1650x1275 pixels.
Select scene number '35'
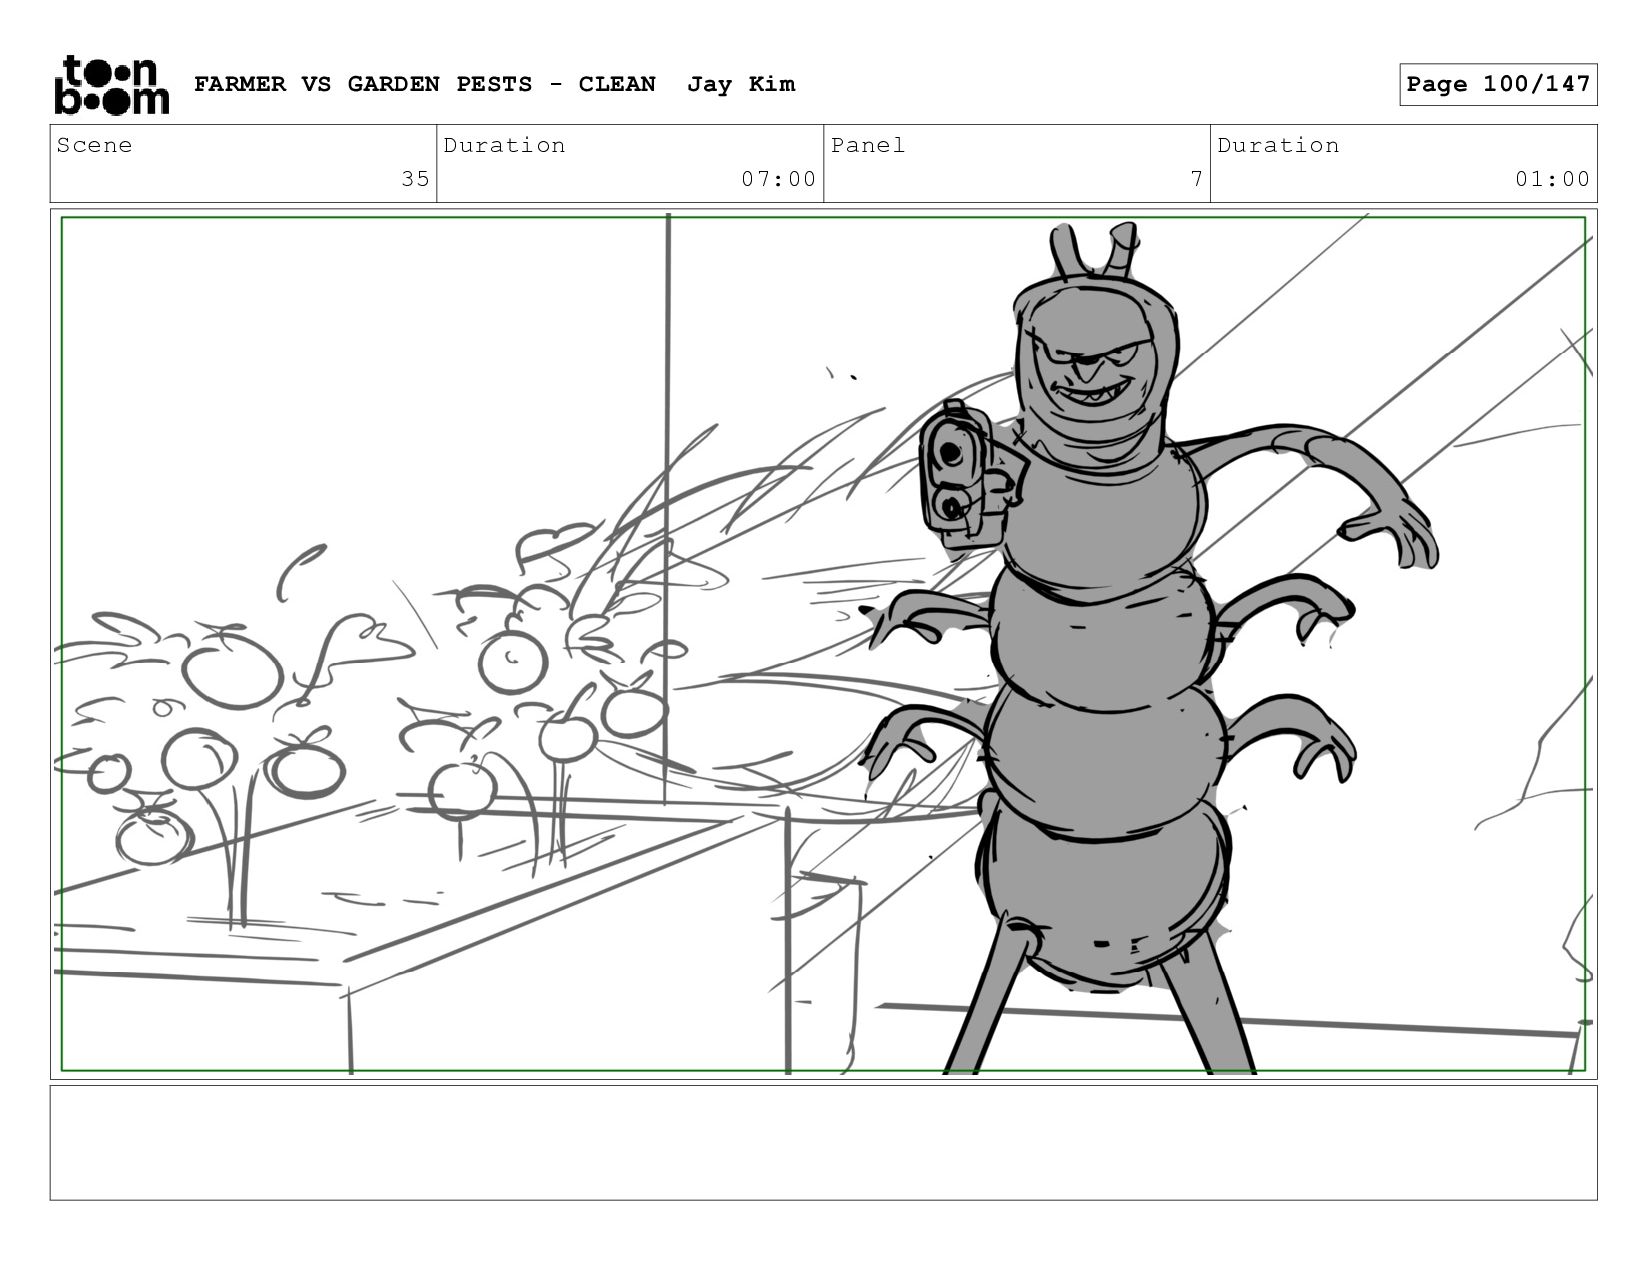click(x=415, y=179)
